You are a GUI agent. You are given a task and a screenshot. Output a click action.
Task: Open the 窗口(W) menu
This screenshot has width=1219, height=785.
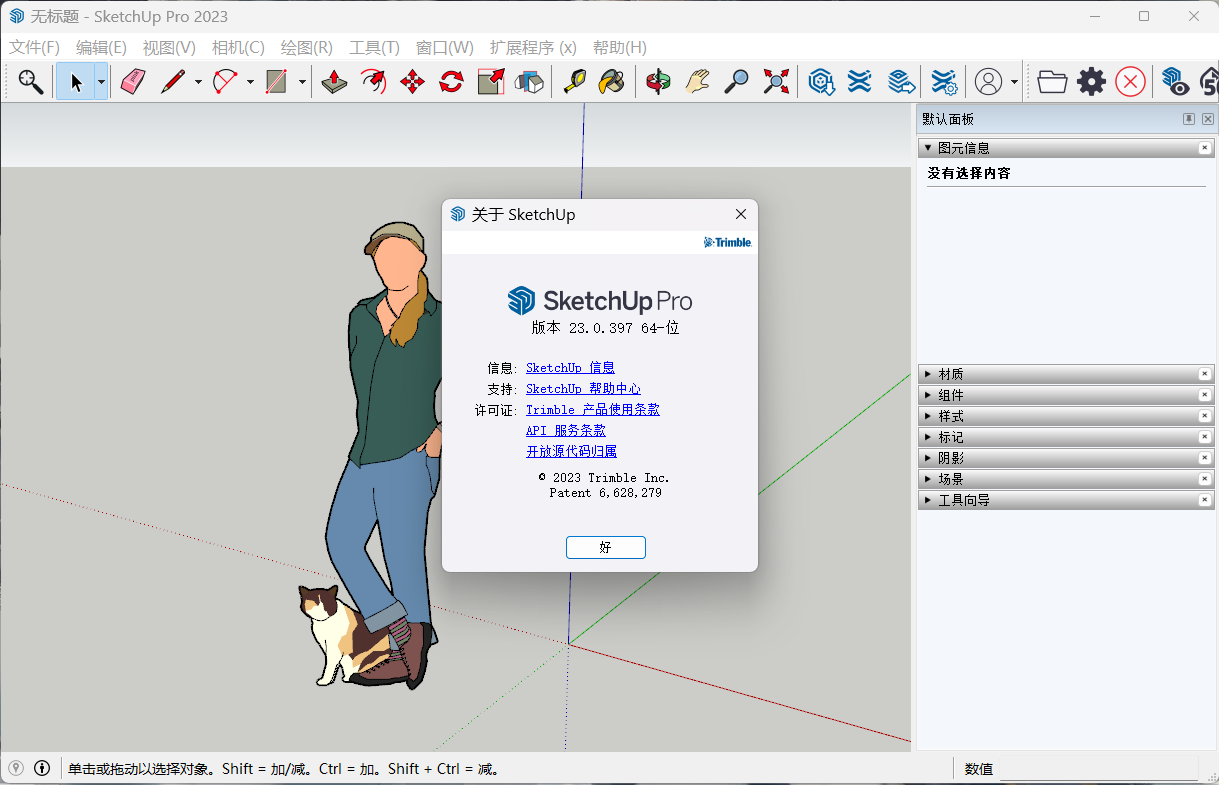tap(445, 47)
